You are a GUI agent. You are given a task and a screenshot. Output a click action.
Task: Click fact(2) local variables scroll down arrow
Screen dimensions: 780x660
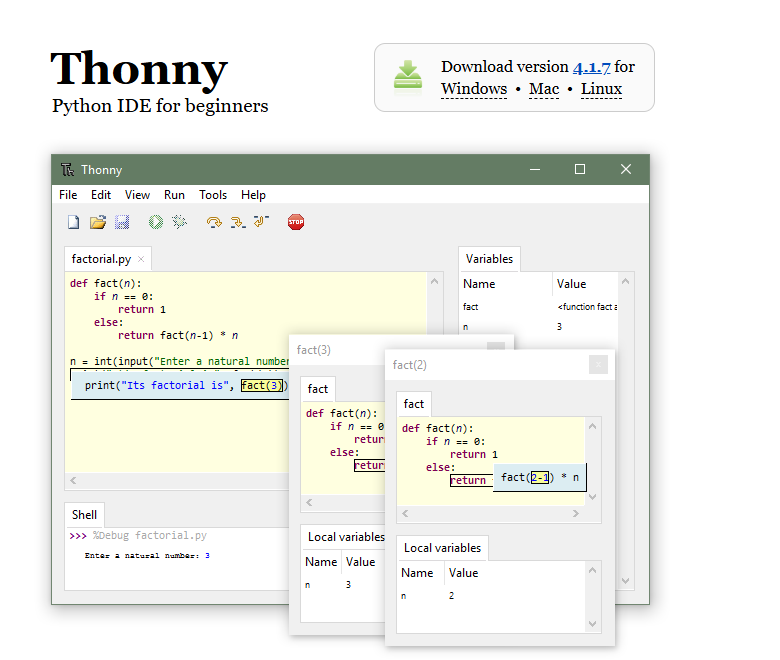pyautogui.click(x=592, y=624)
